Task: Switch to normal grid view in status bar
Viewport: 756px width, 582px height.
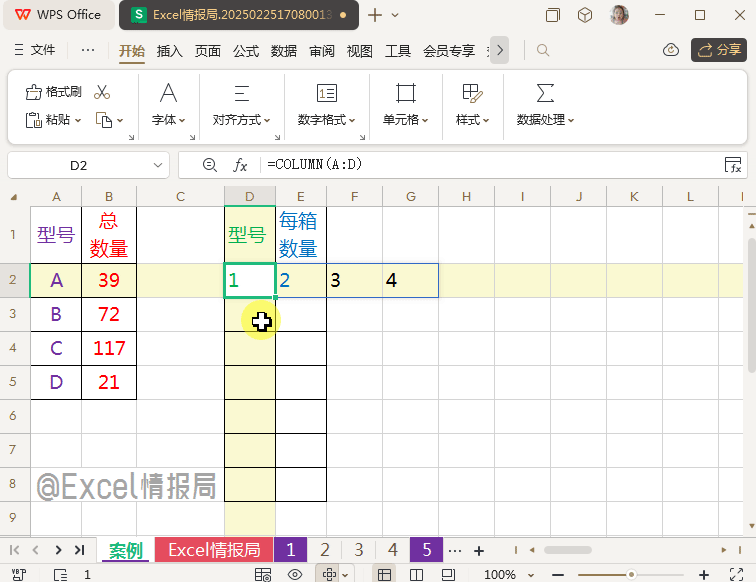Action: pos(383,574)
